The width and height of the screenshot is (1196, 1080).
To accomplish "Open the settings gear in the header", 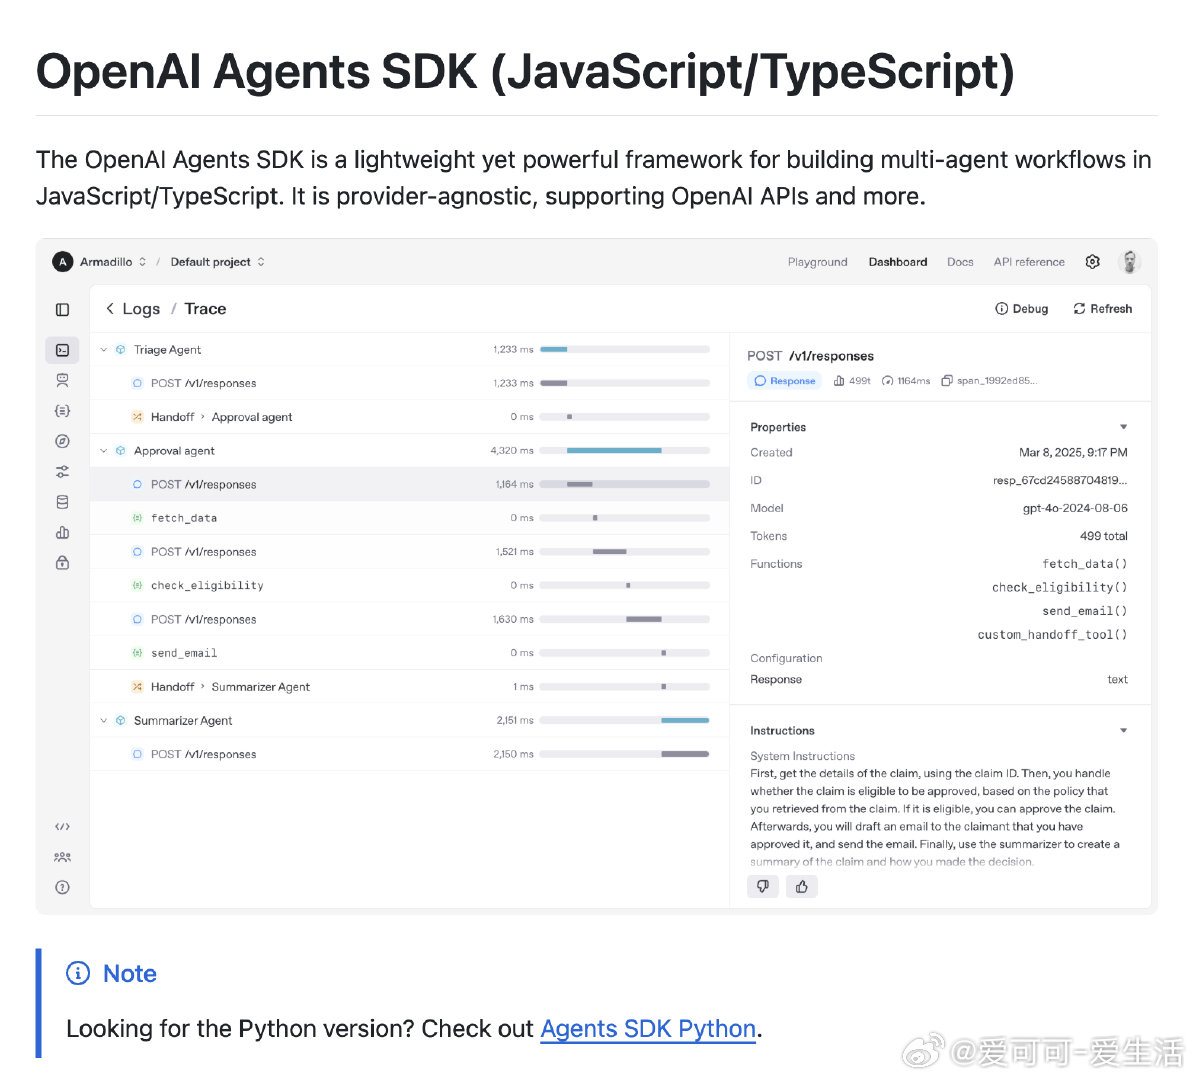I will [1092, 262].
